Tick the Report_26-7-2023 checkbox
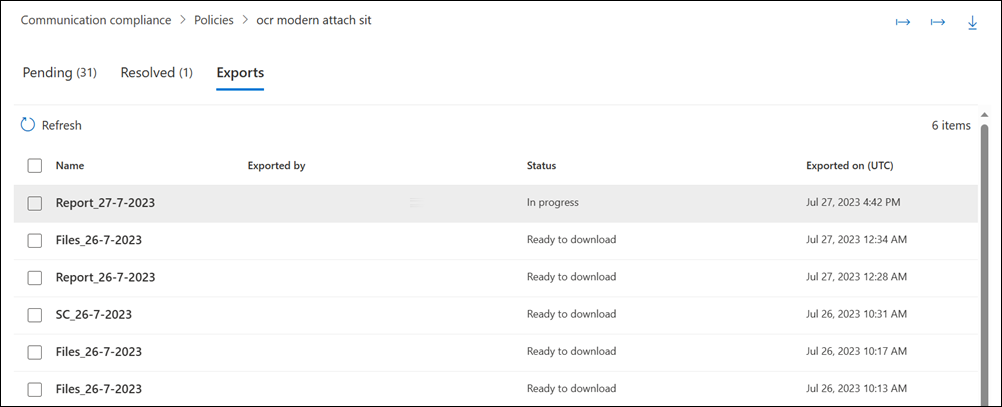The height and width of the screenshot is (407, 1002). point(35,277)
